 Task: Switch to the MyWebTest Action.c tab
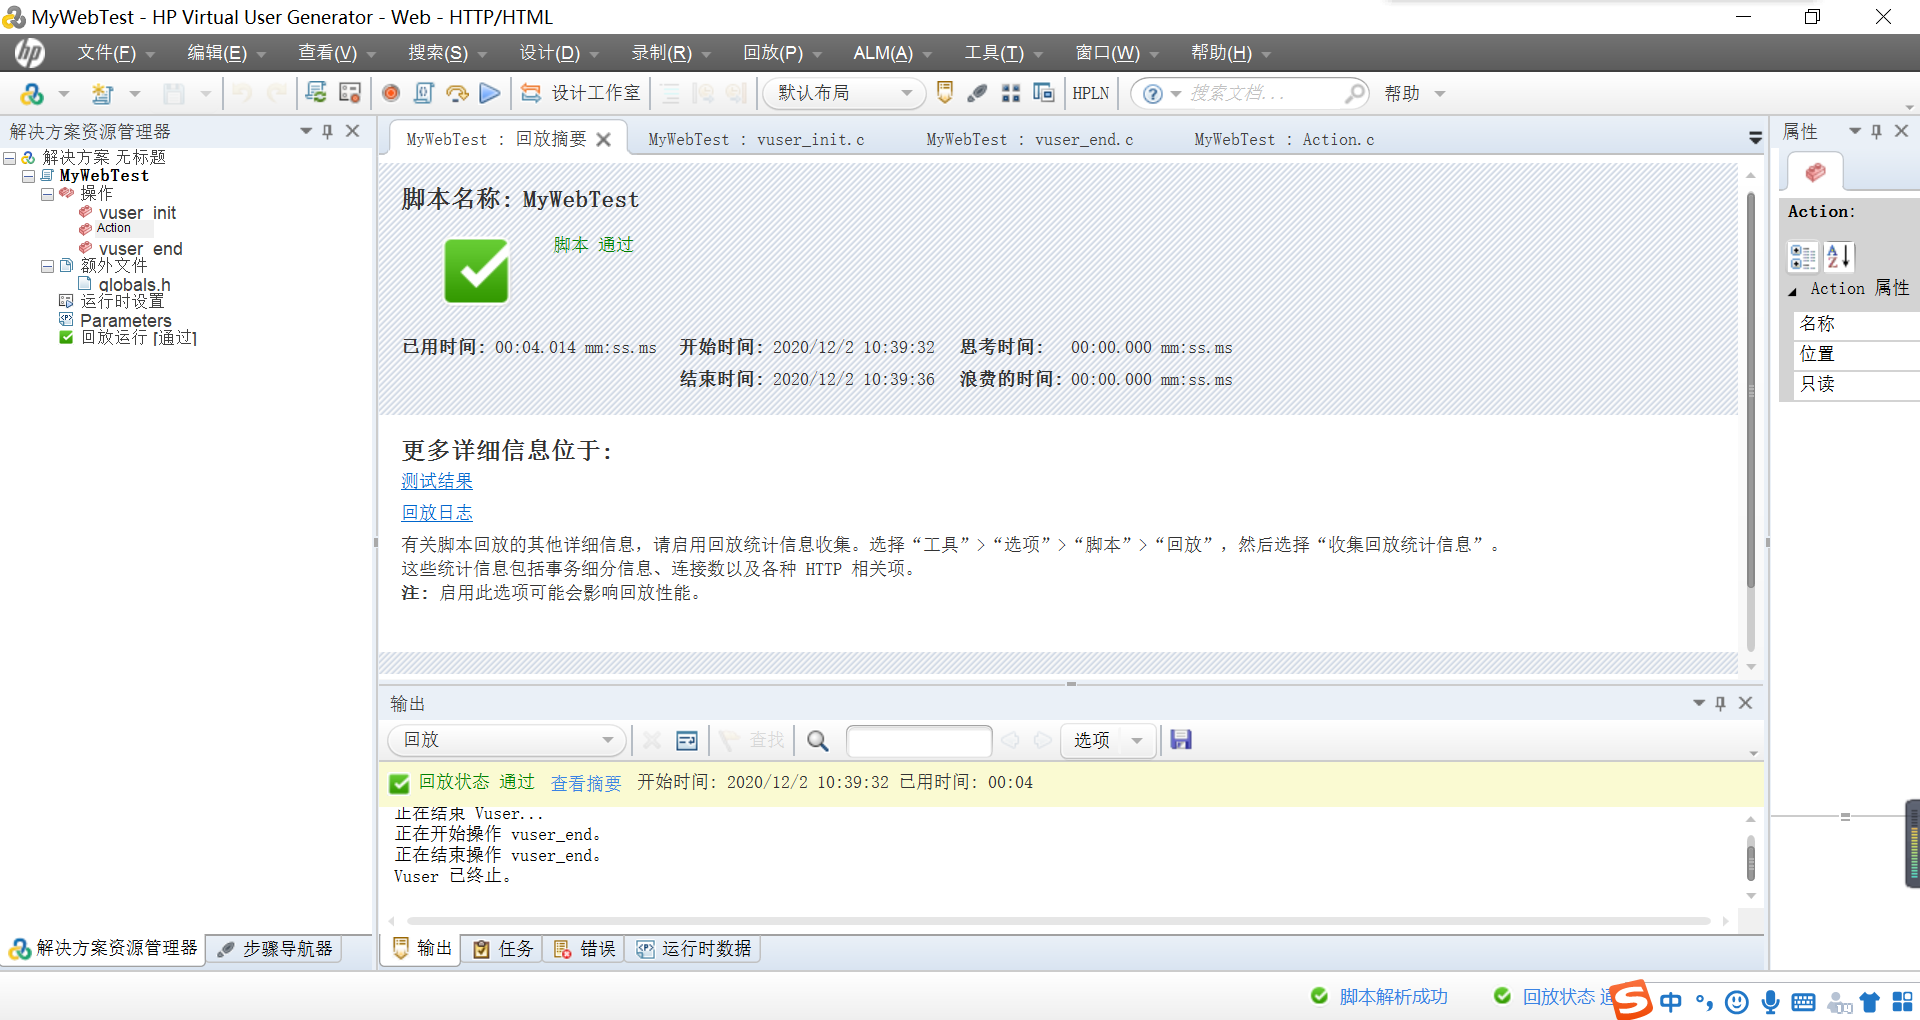(x=1284, y=140)
